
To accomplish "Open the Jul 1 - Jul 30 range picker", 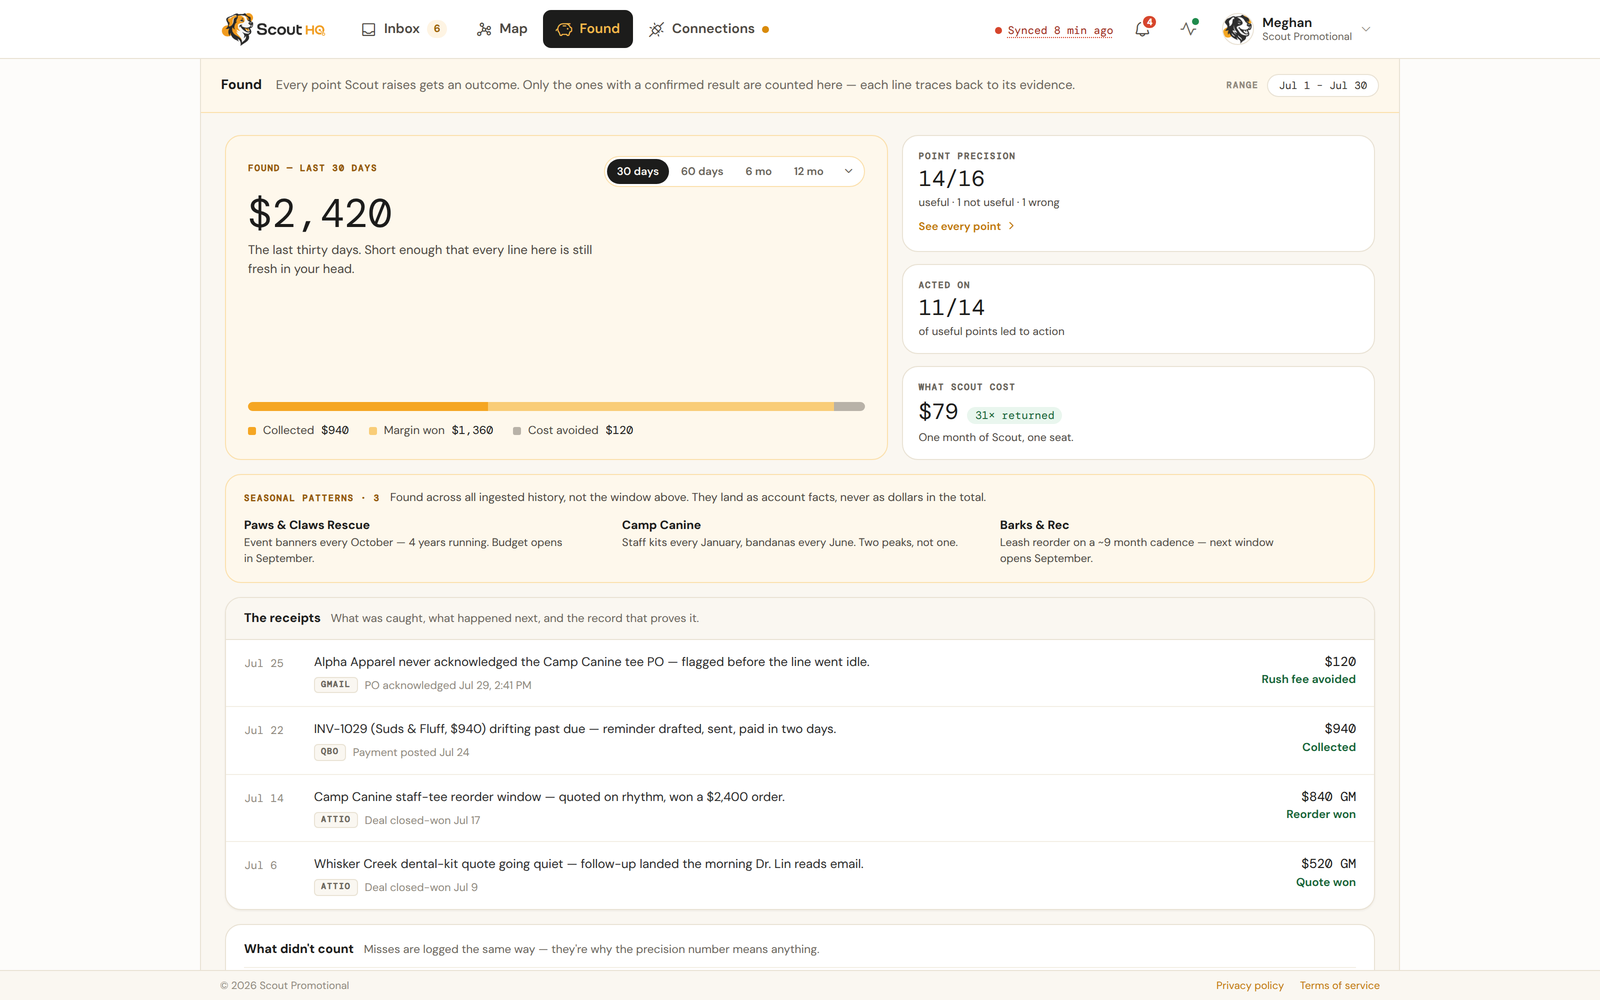I will (1322, 85).
